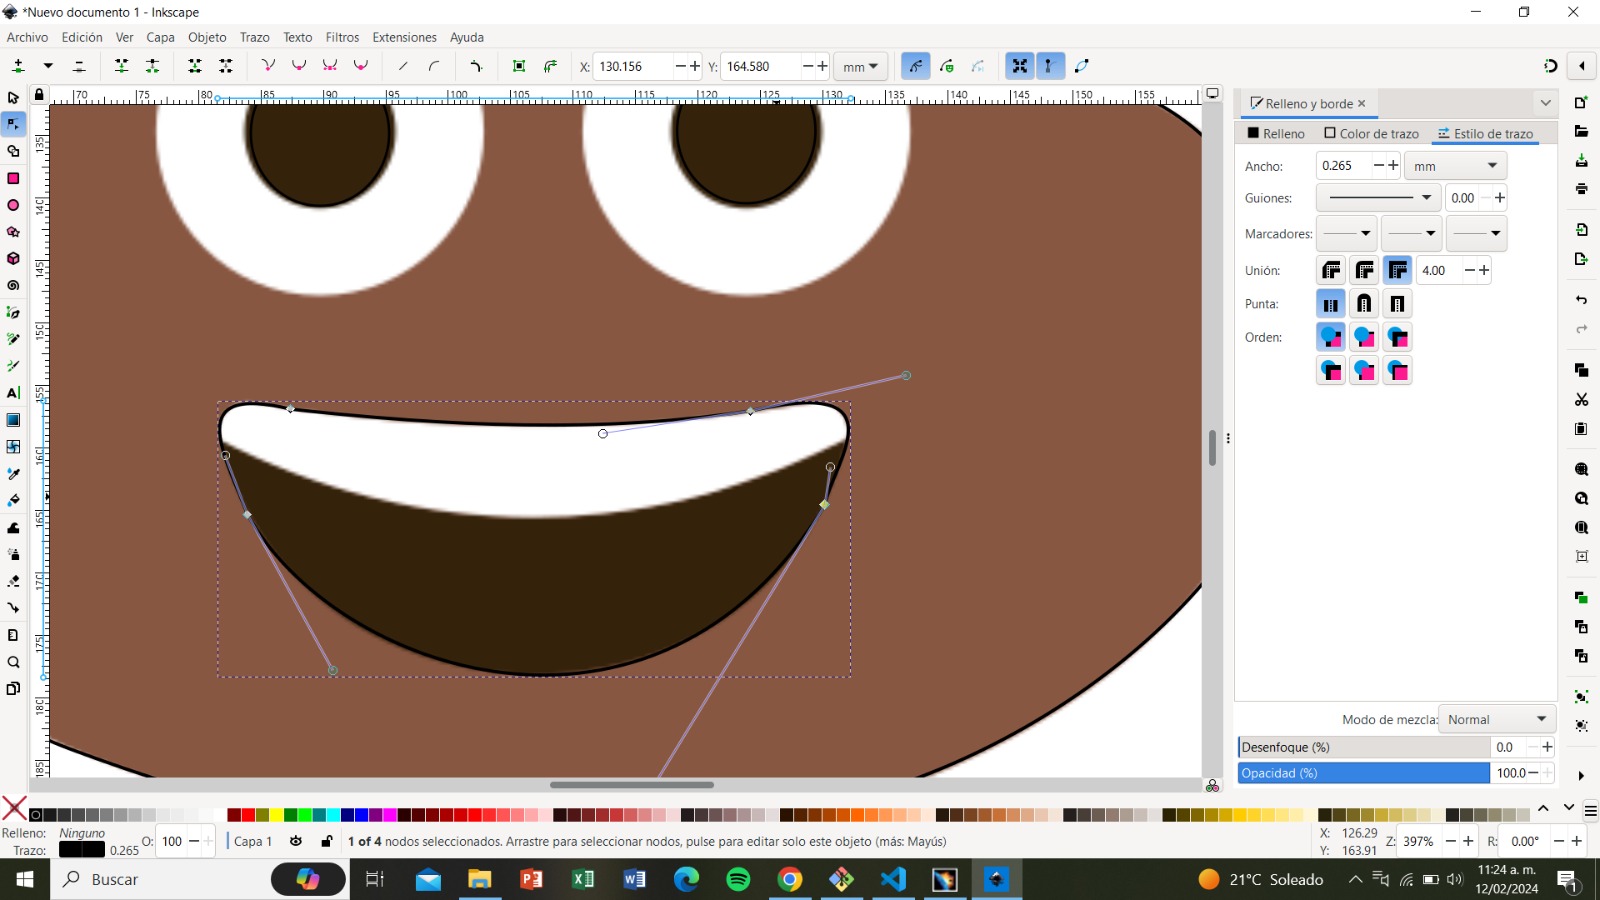1600x900 pixels.
Task: Open the Archivo menu
Action: pyautogui.click(x=27, y=37)
